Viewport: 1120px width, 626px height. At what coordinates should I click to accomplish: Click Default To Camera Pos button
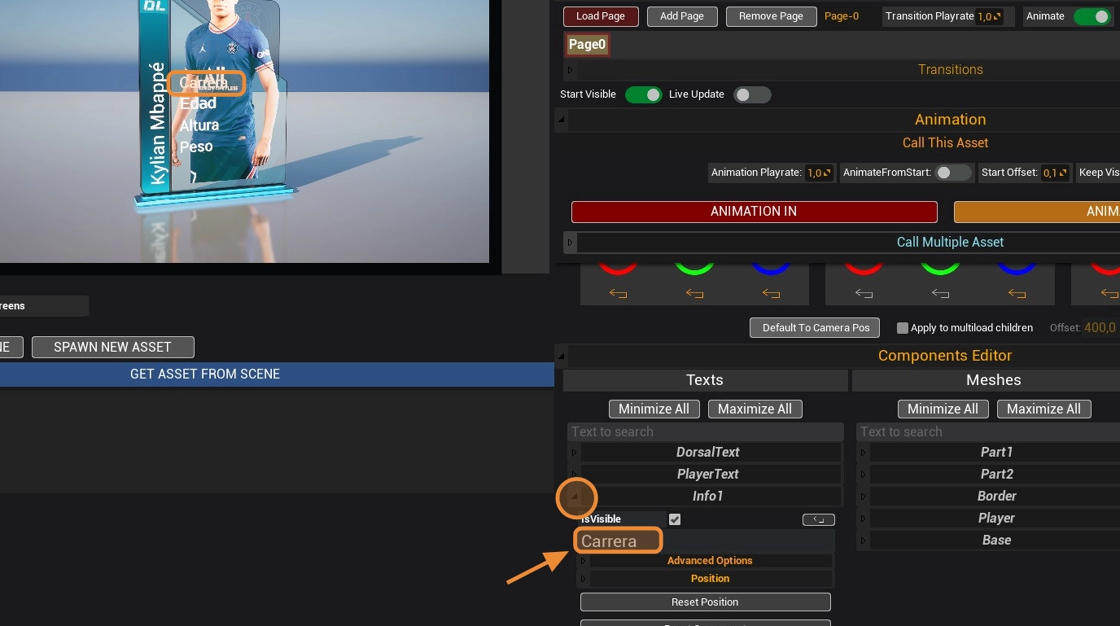[x=815, y=328]
